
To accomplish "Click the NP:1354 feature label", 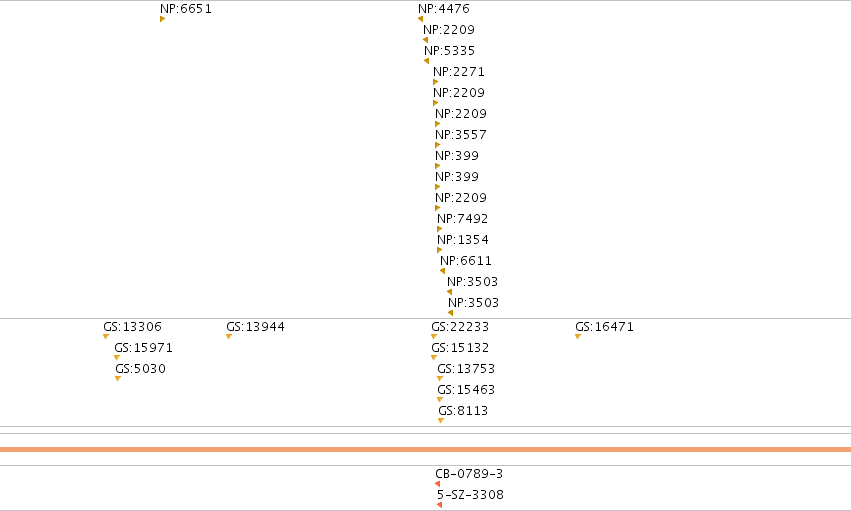I will pos(462,240).
